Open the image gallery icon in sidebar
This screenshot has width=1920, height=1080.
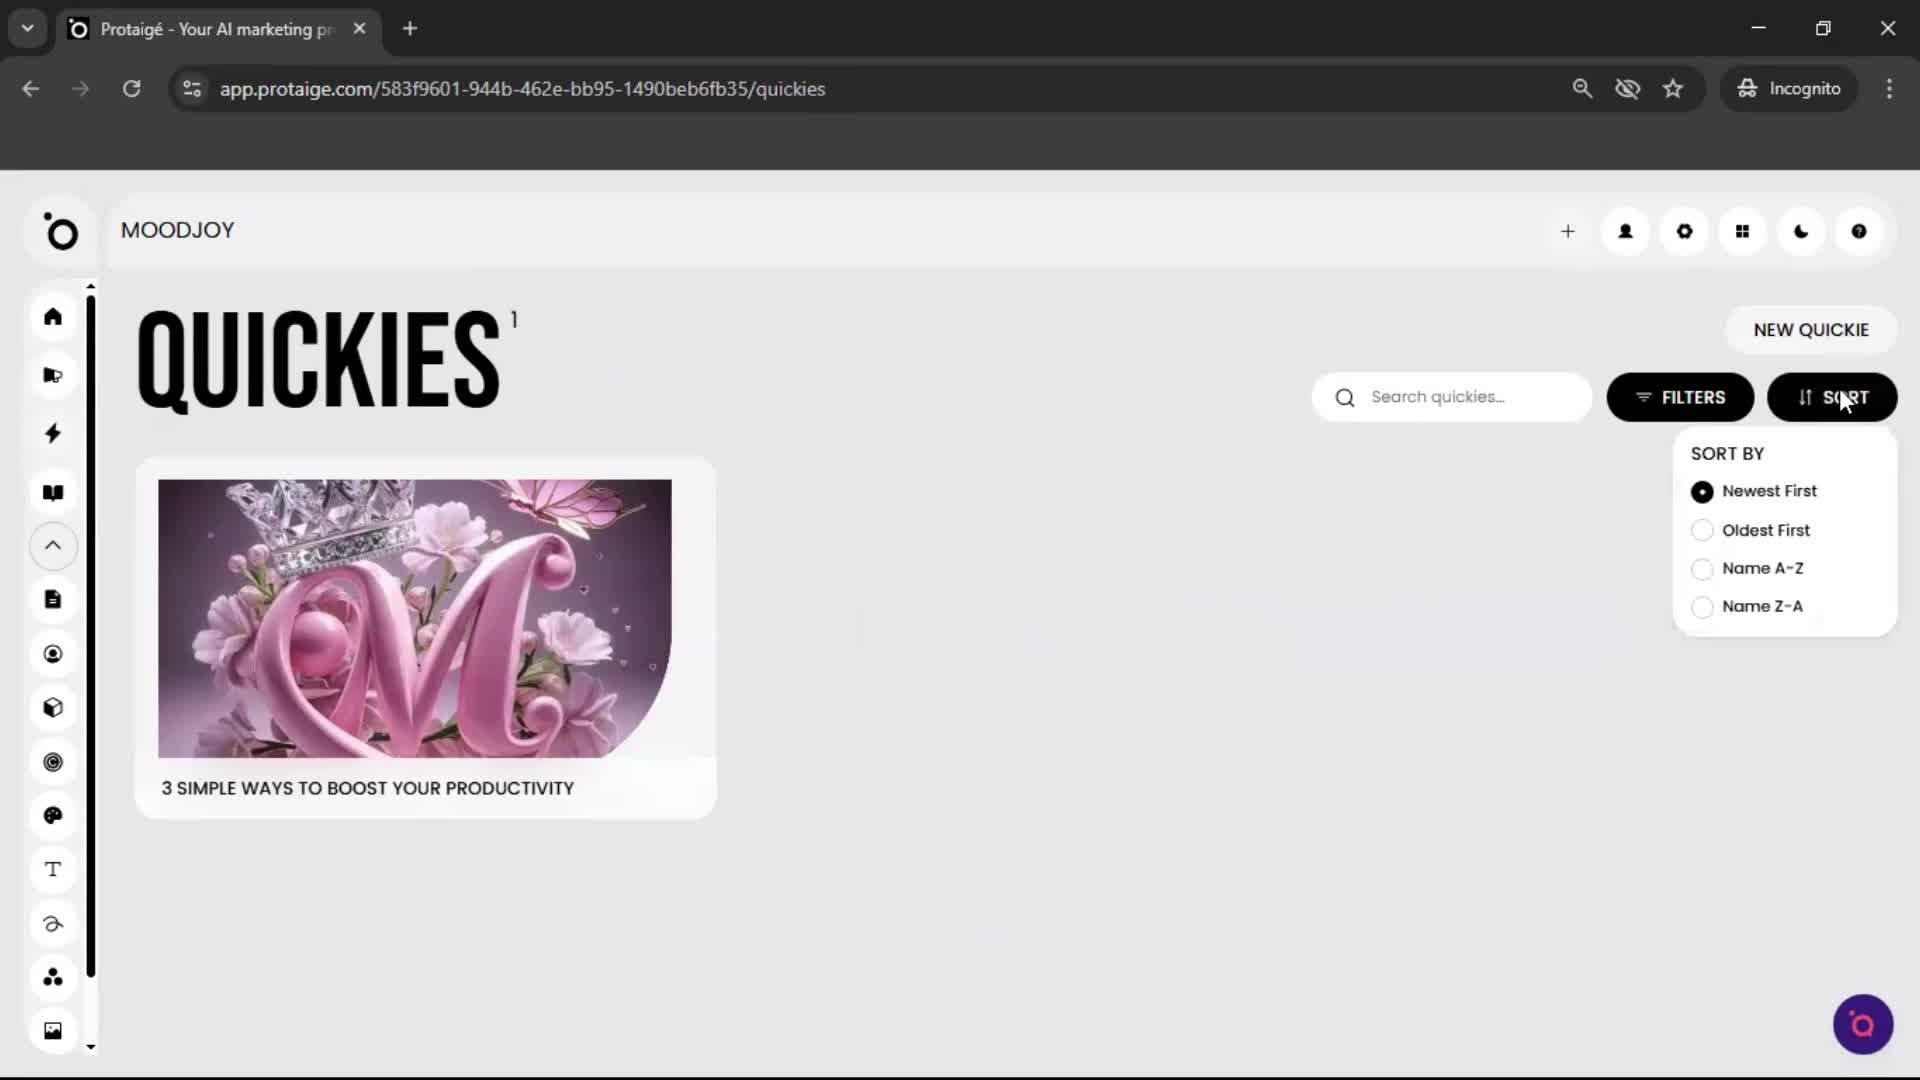coord(53,1030)
